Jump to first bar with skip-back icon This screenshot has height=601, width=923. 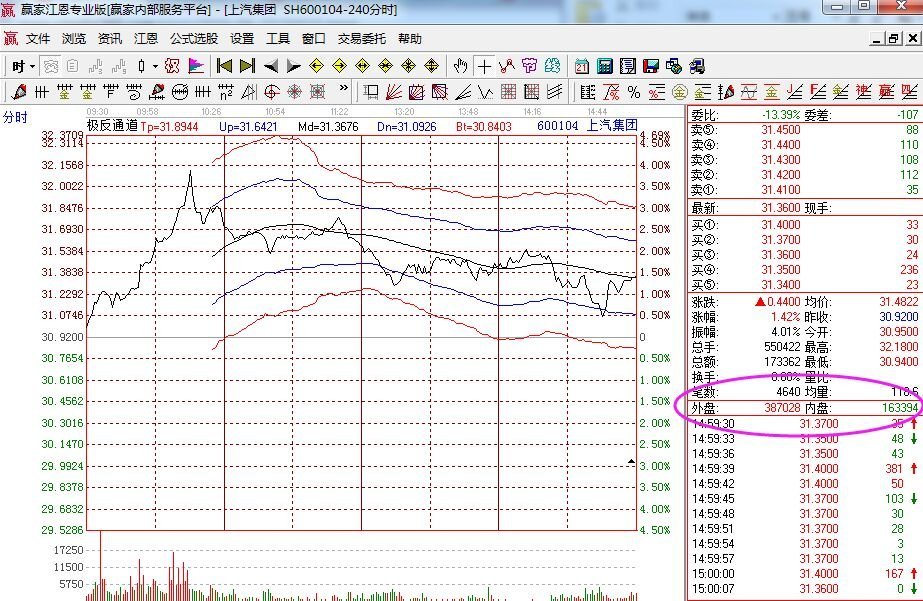tap(224, 66)
